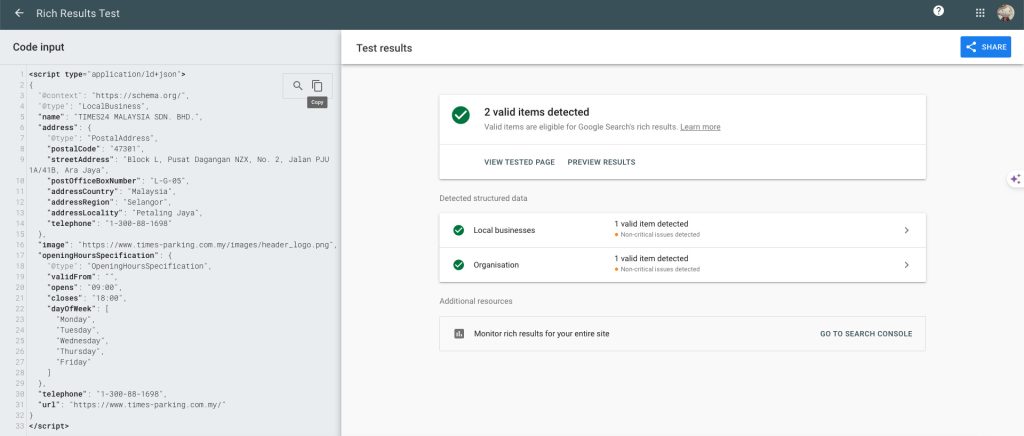Click the back arrow in the header
This screenshot has width=1024, height=436.
(x=19, y=13)
